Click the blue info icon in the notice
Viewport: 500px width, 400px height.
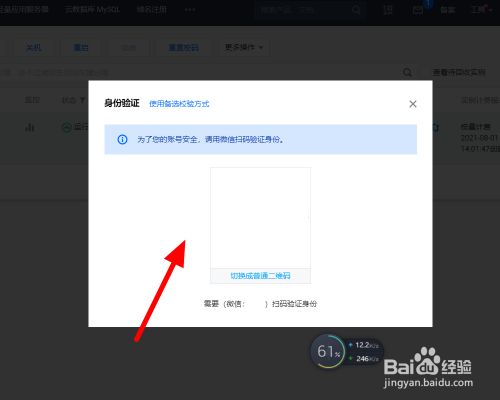point(122,139)
